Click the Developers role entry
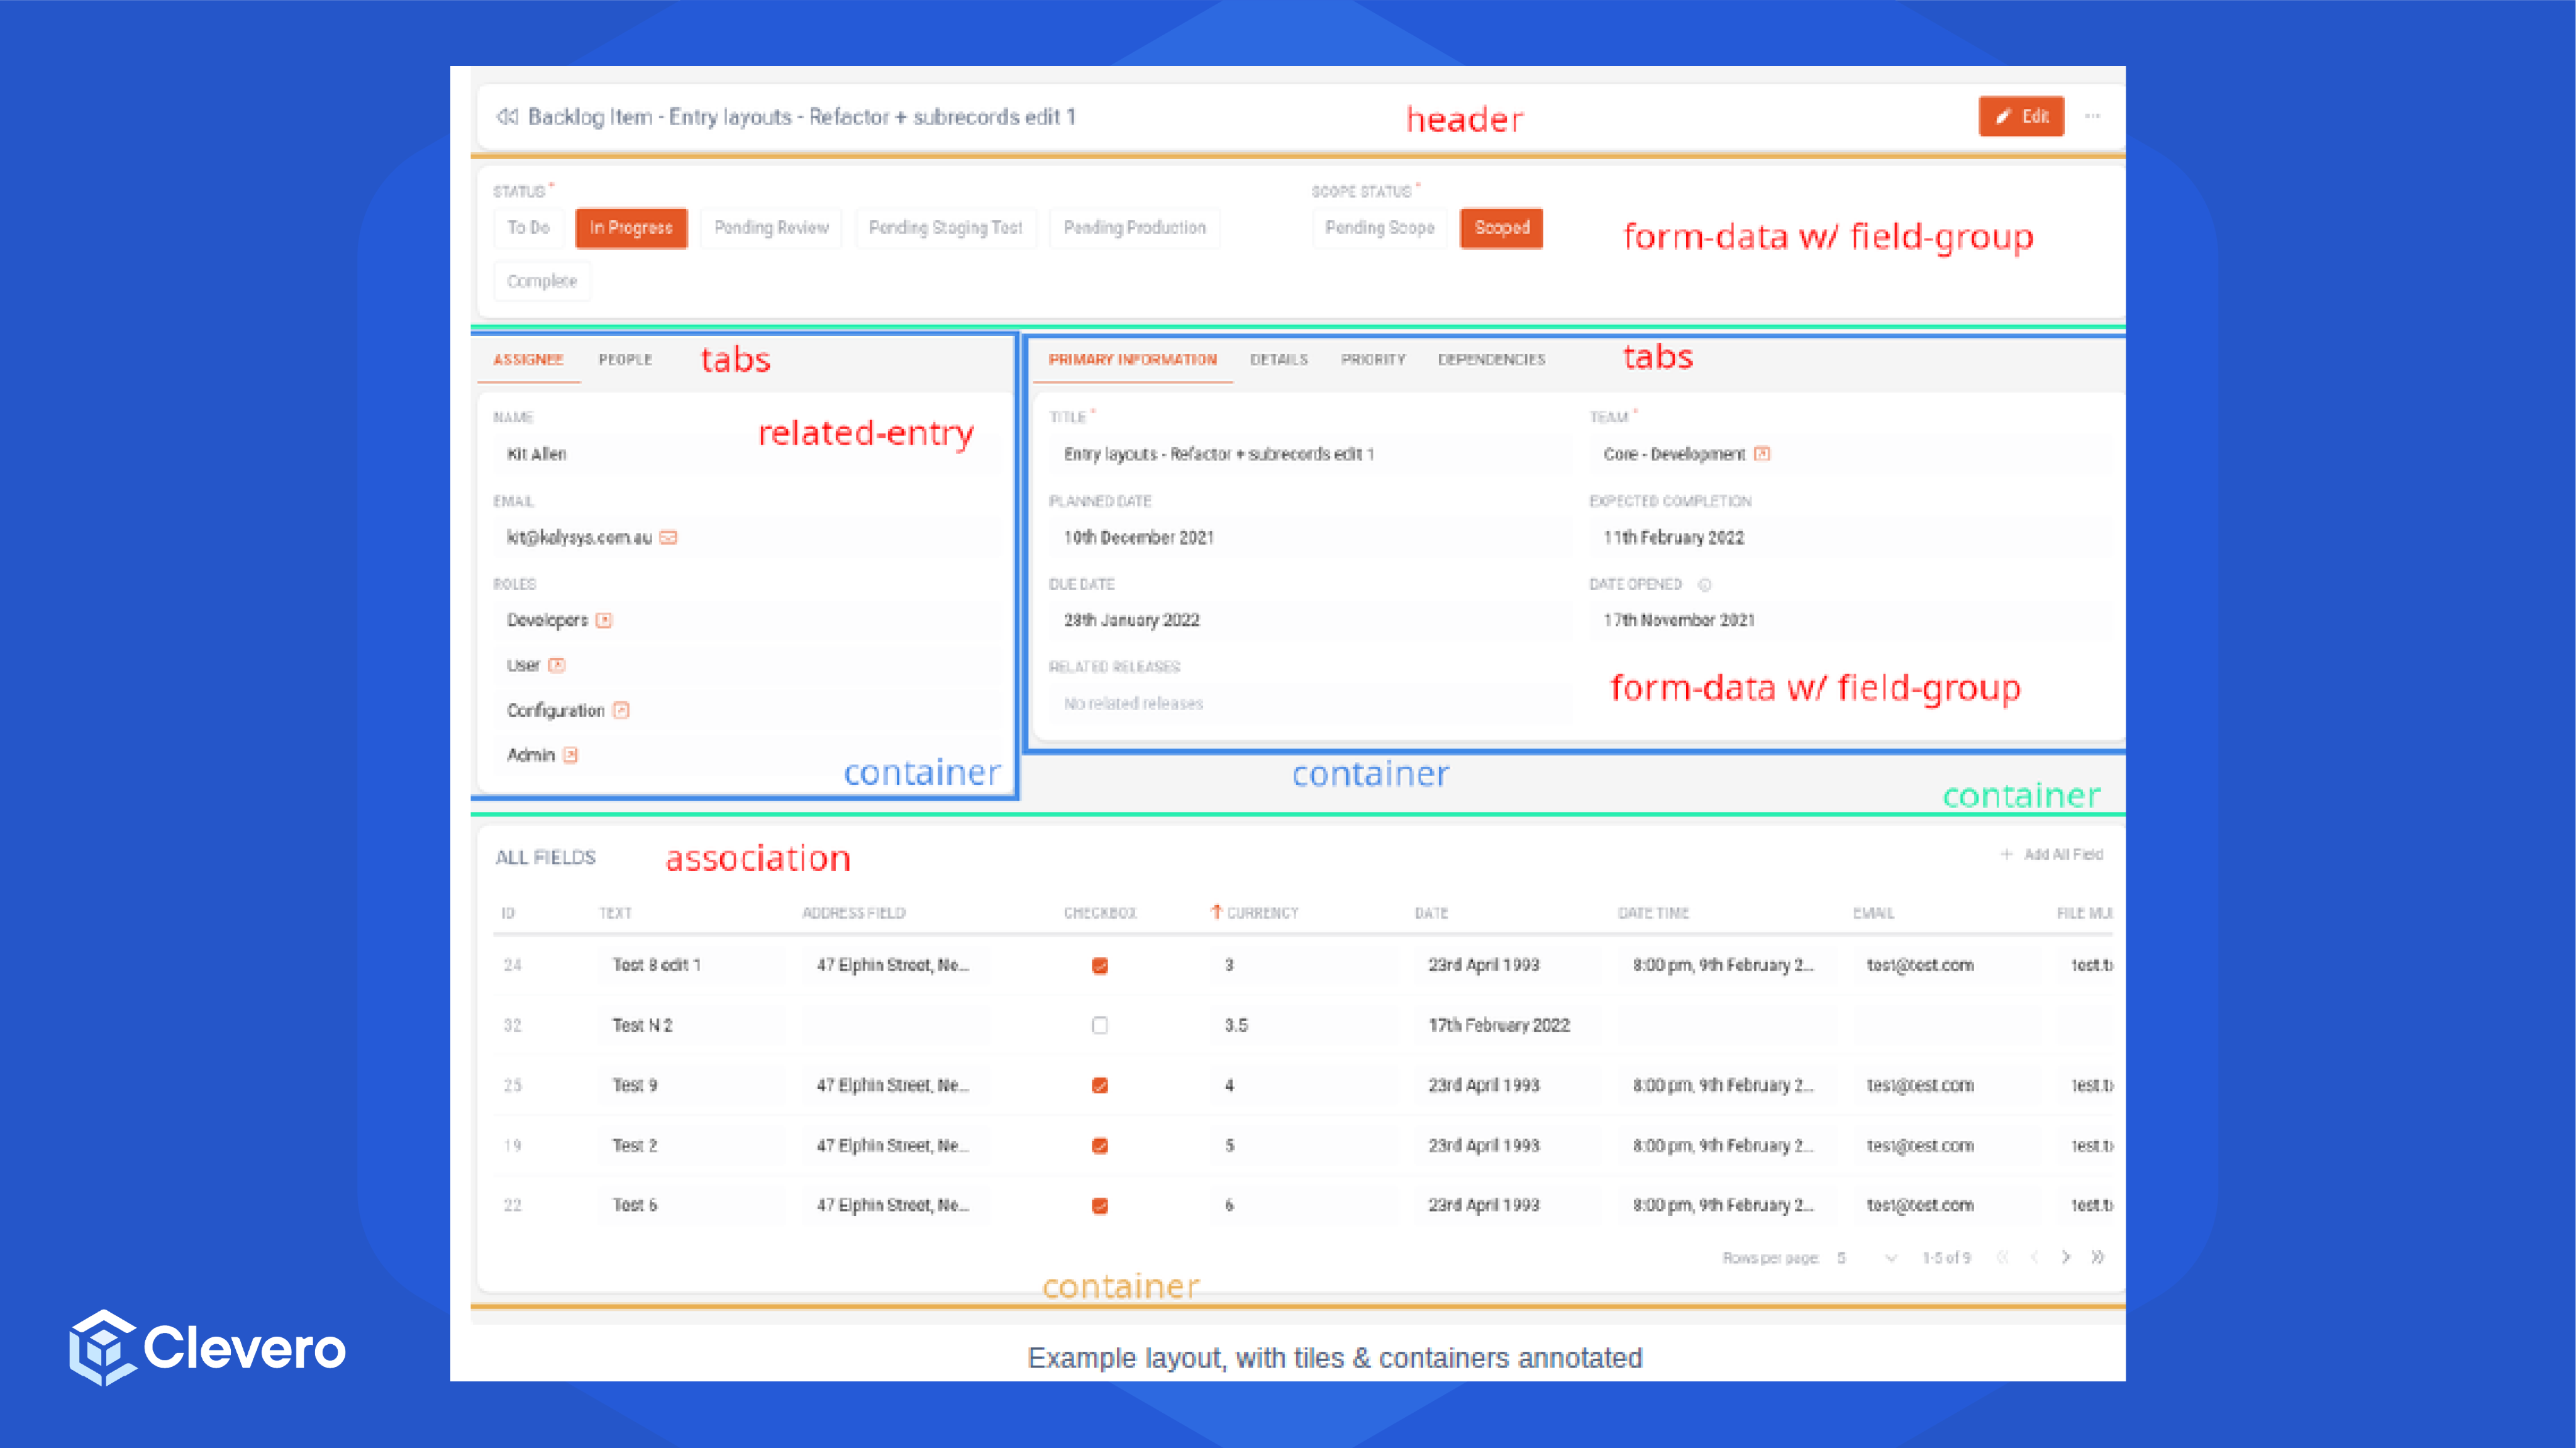This screenshot has width=2576, height=1448. tap(547, 621)
